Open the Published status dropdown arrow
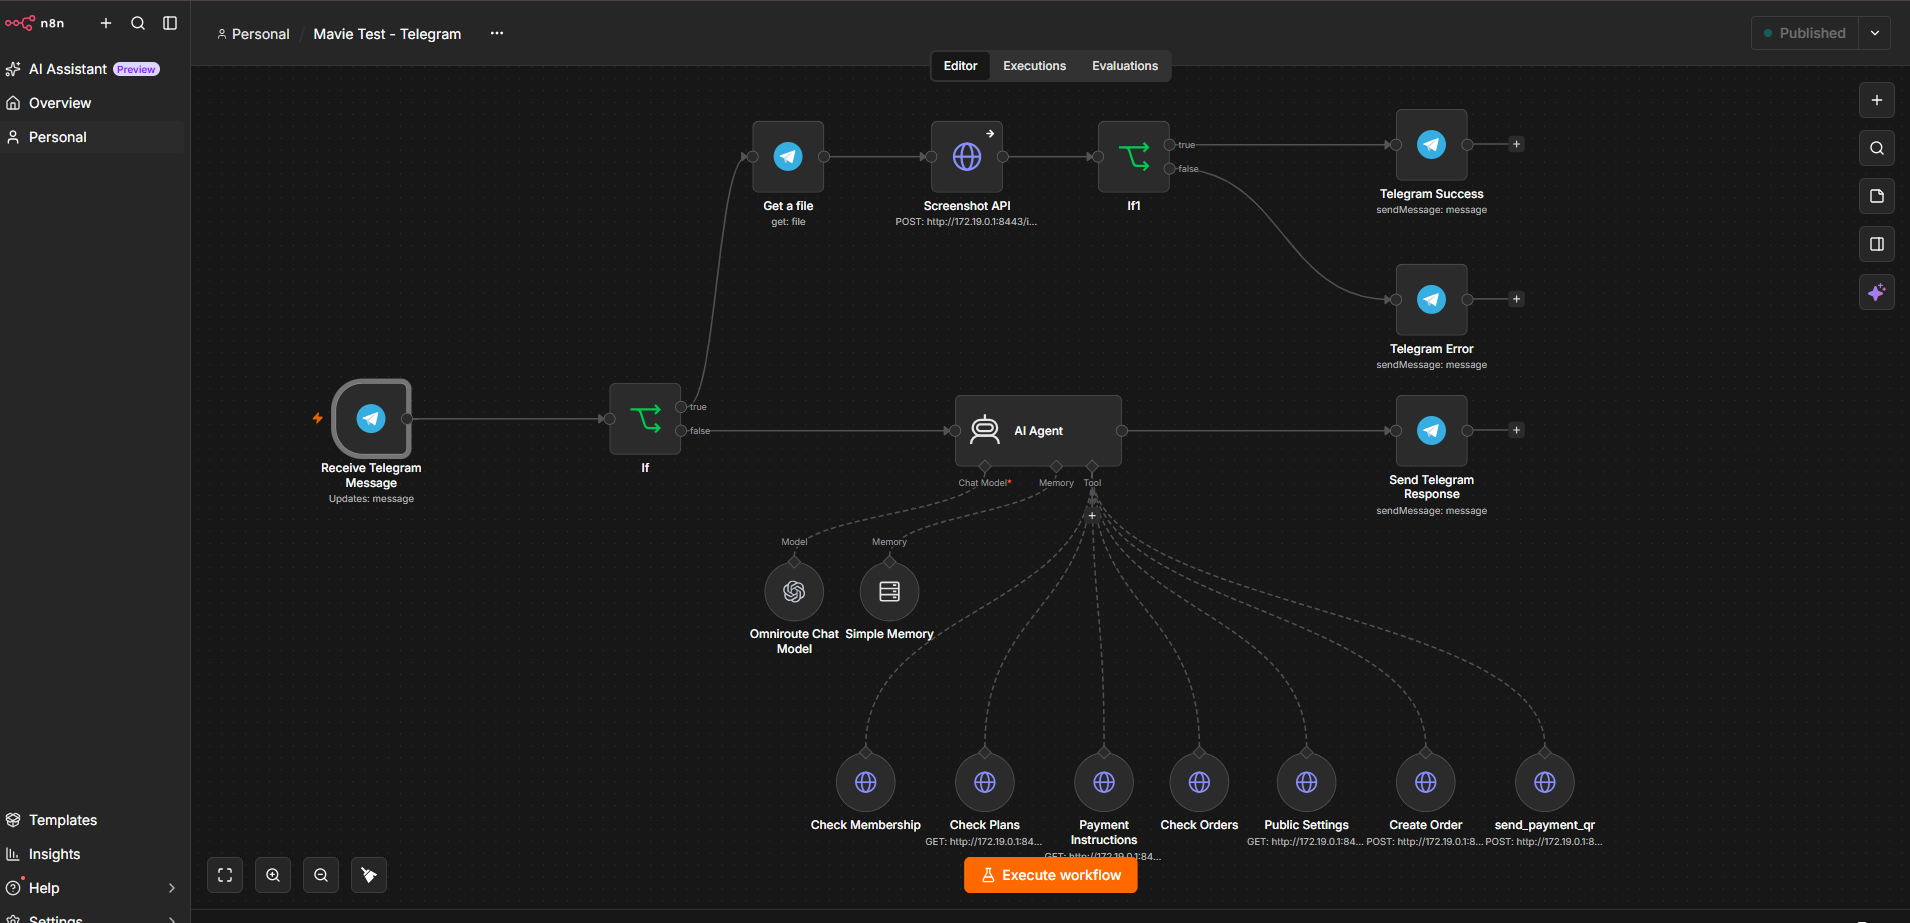1910x923 pixels. pyautogui.click(x=1875, y=33)
